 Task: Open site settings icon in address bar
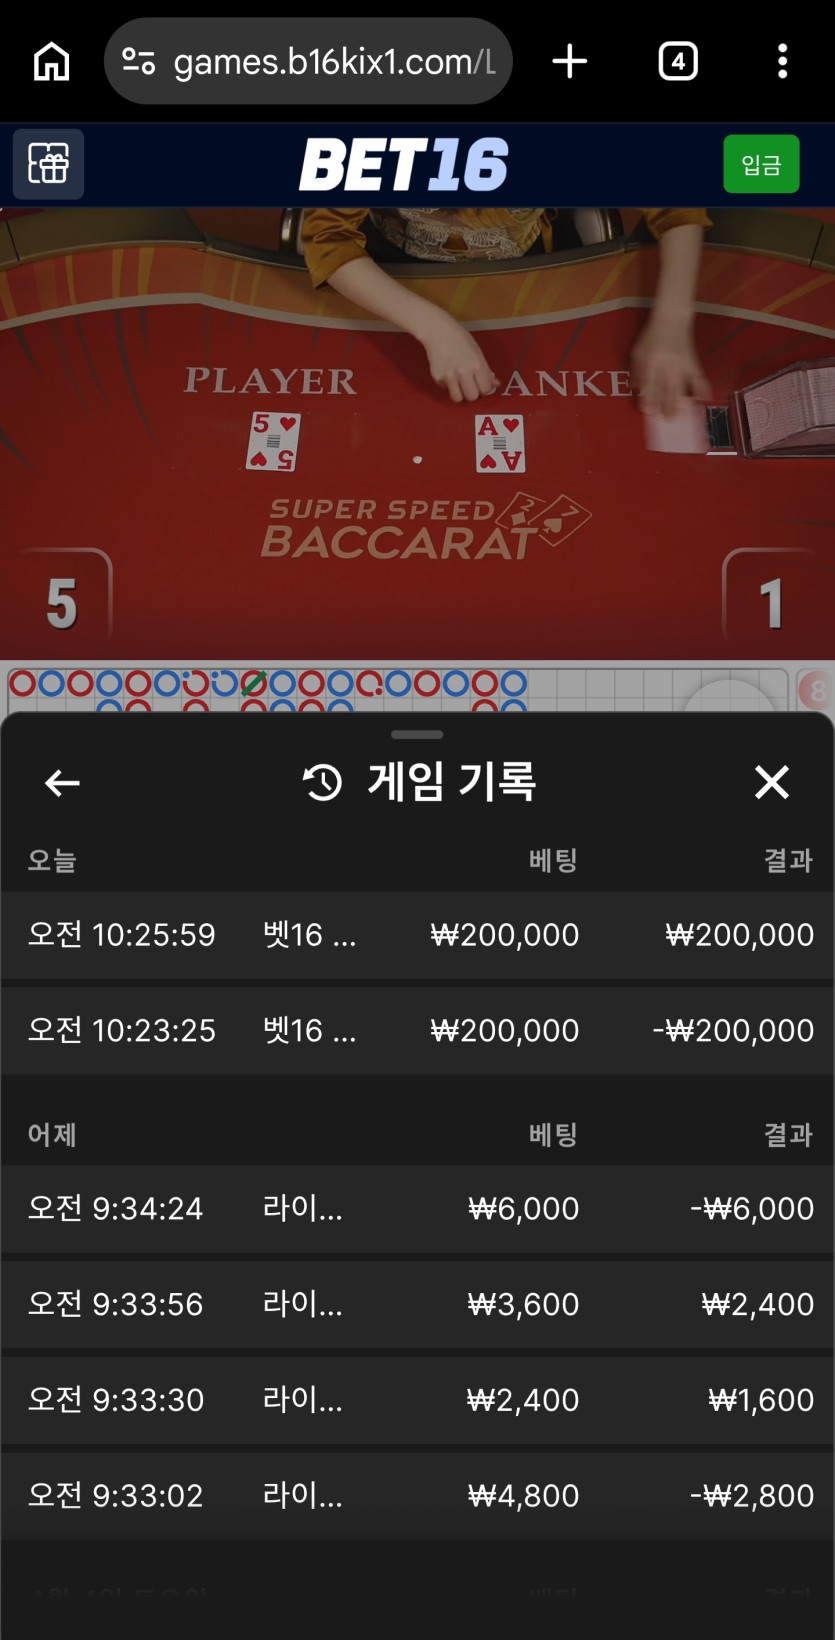(138, 62)
